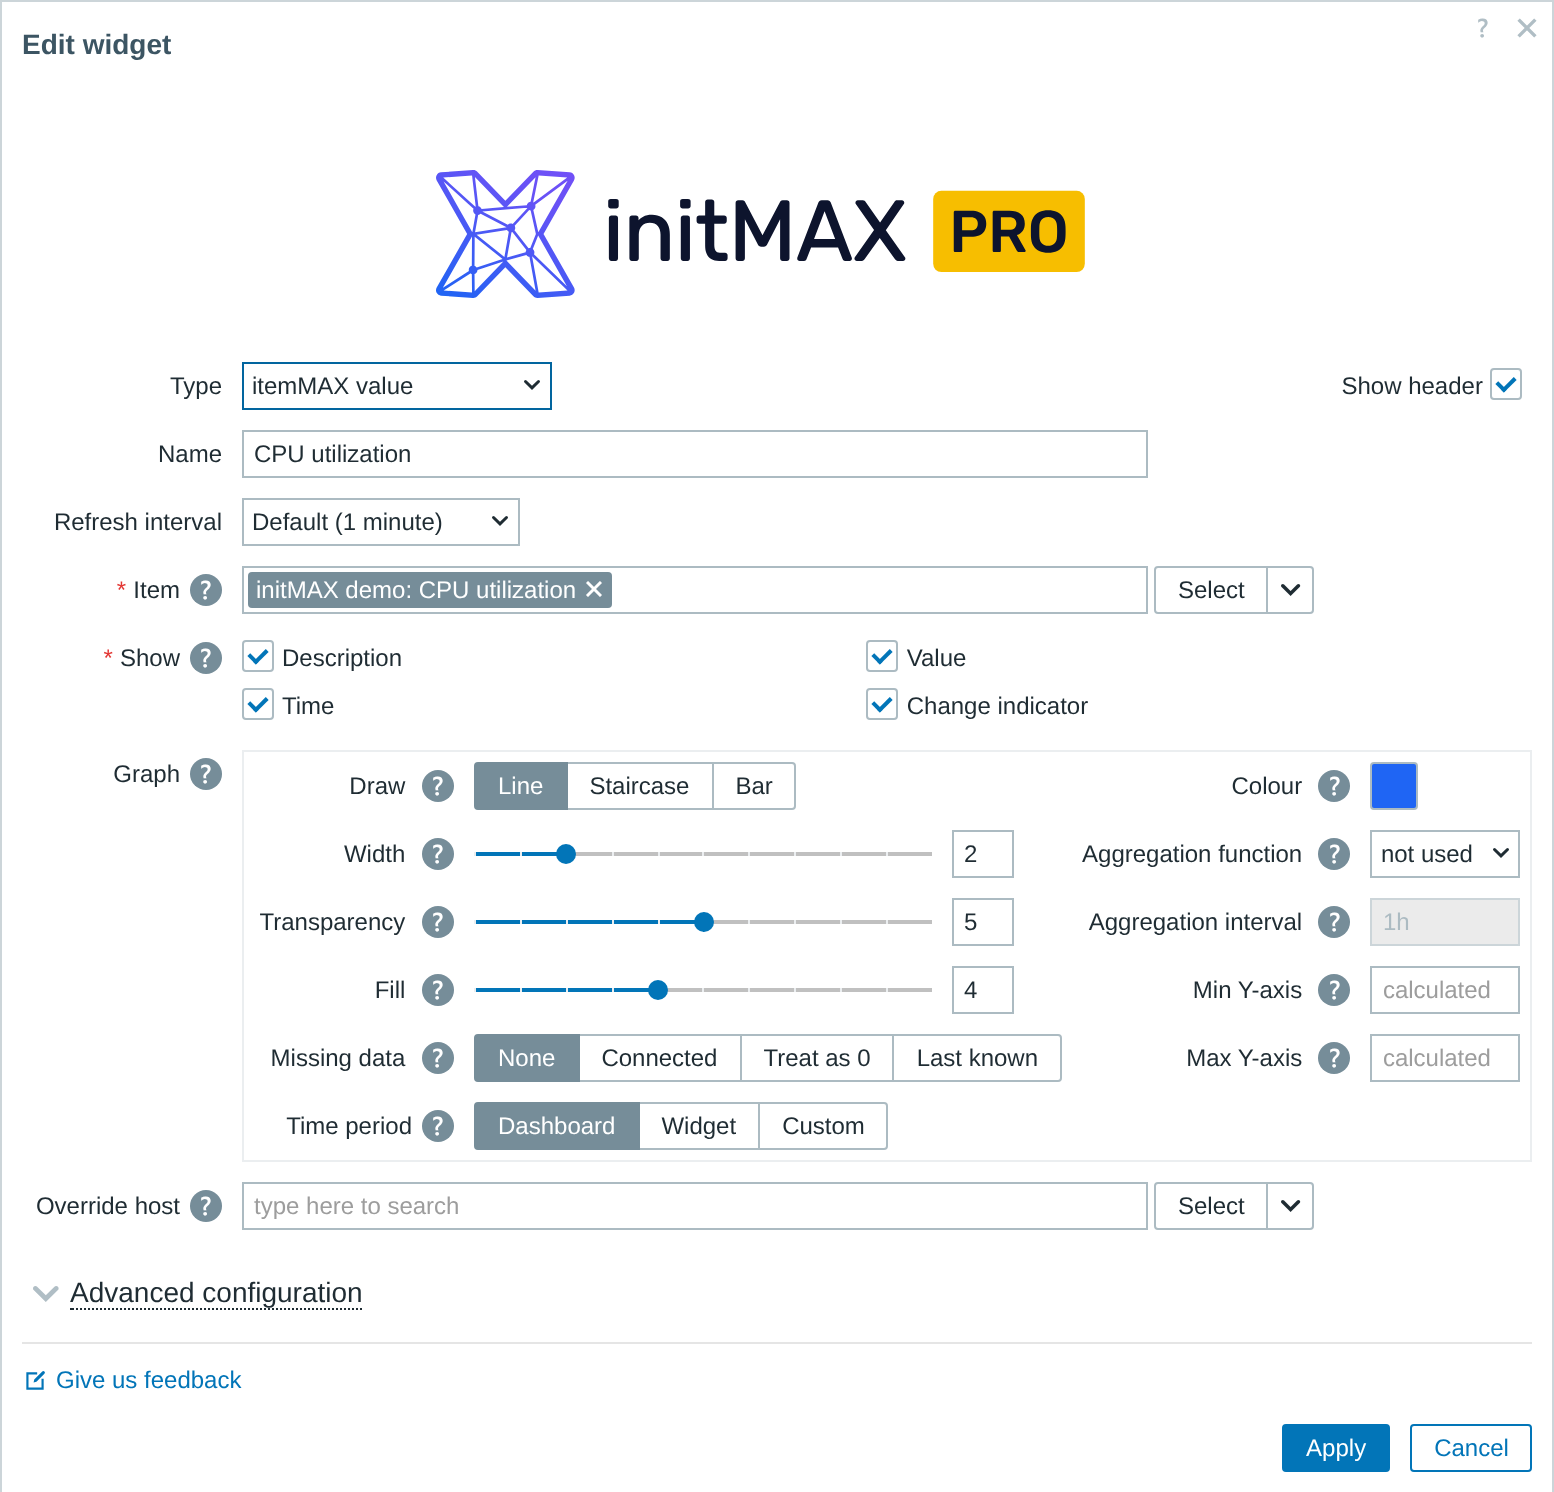
Task: Uncheck the Description checkbox
Action: (258, 657)
